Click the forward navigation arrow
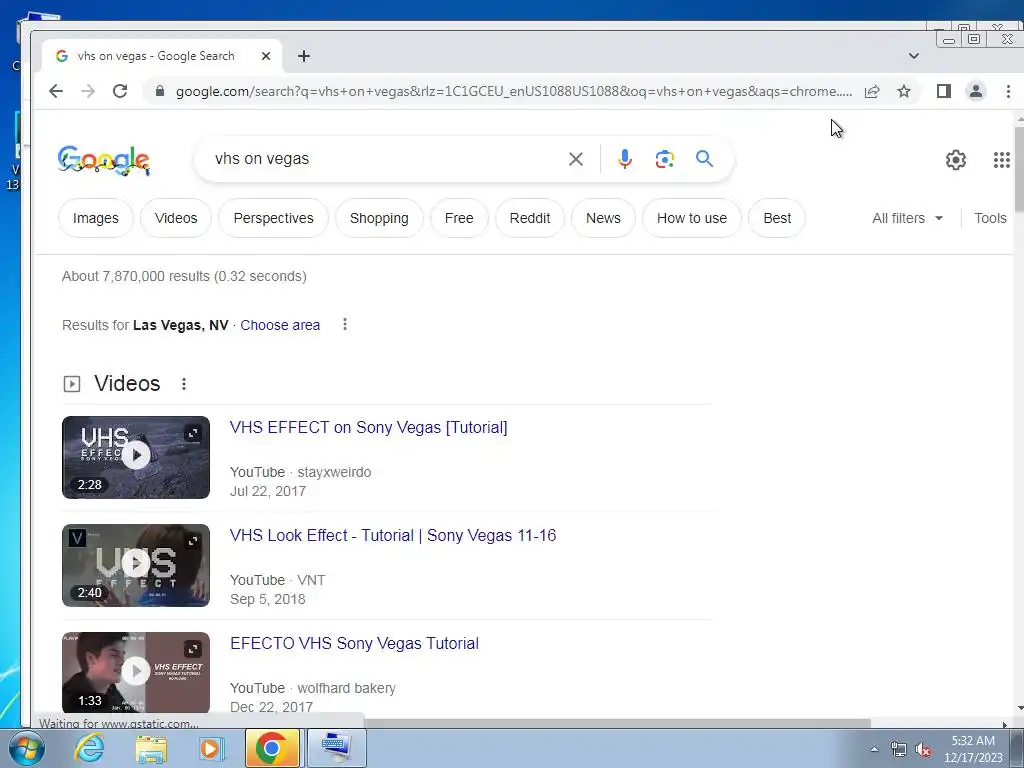 pos(88,91)
